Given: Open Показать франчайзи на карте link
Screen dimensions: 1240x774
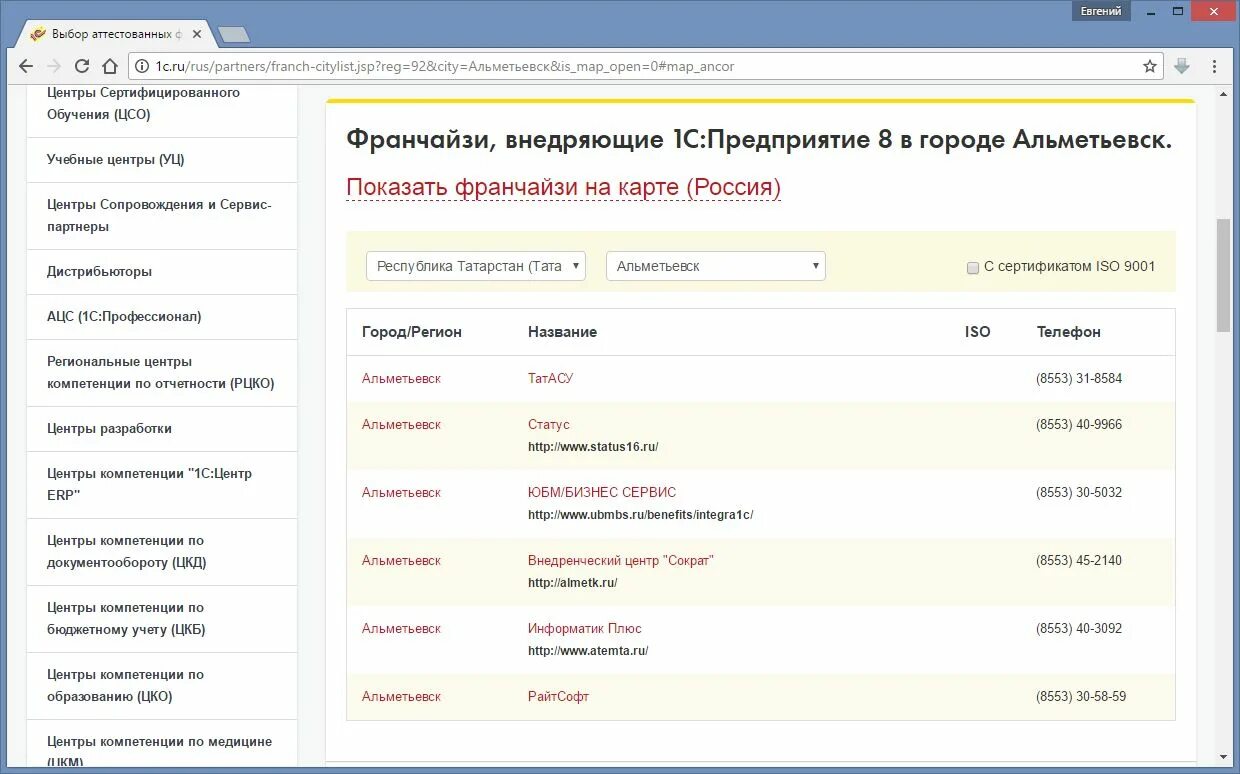Looking at the screenshot, I should pos(563,188).
